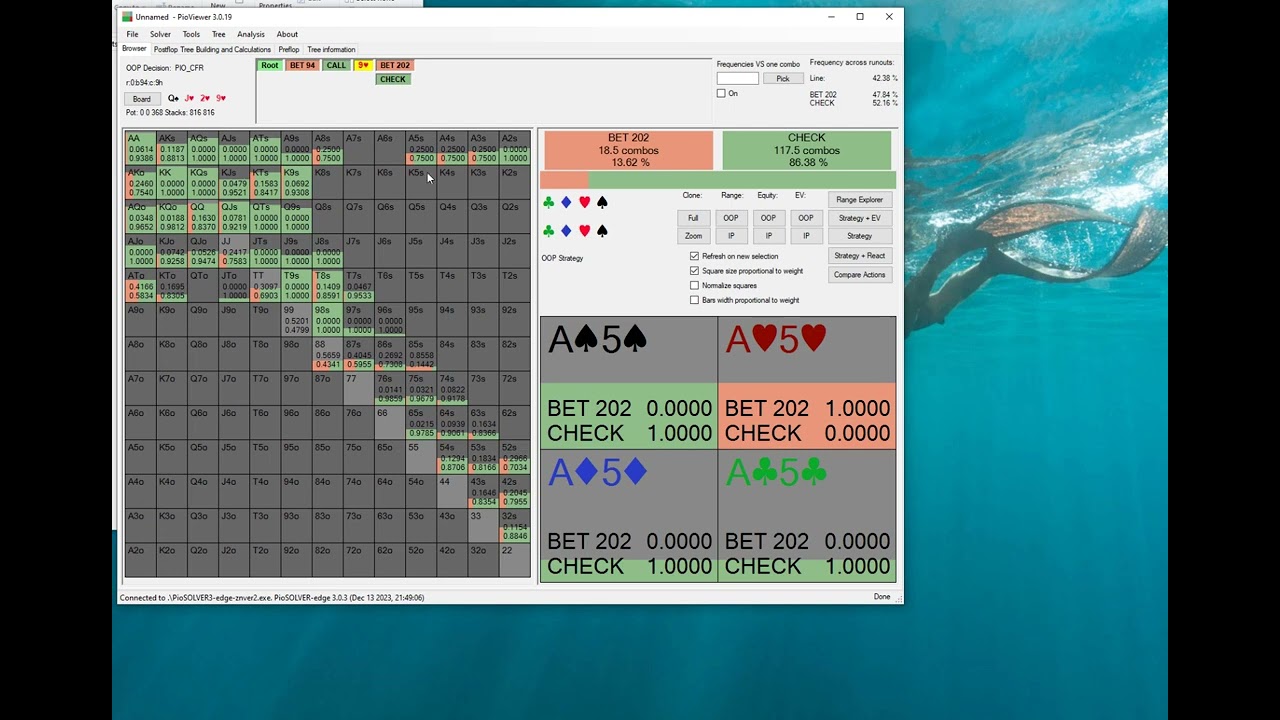1280x720 pixels.
Task: Switch to the Preflop tab
Action: coord(289,49)
